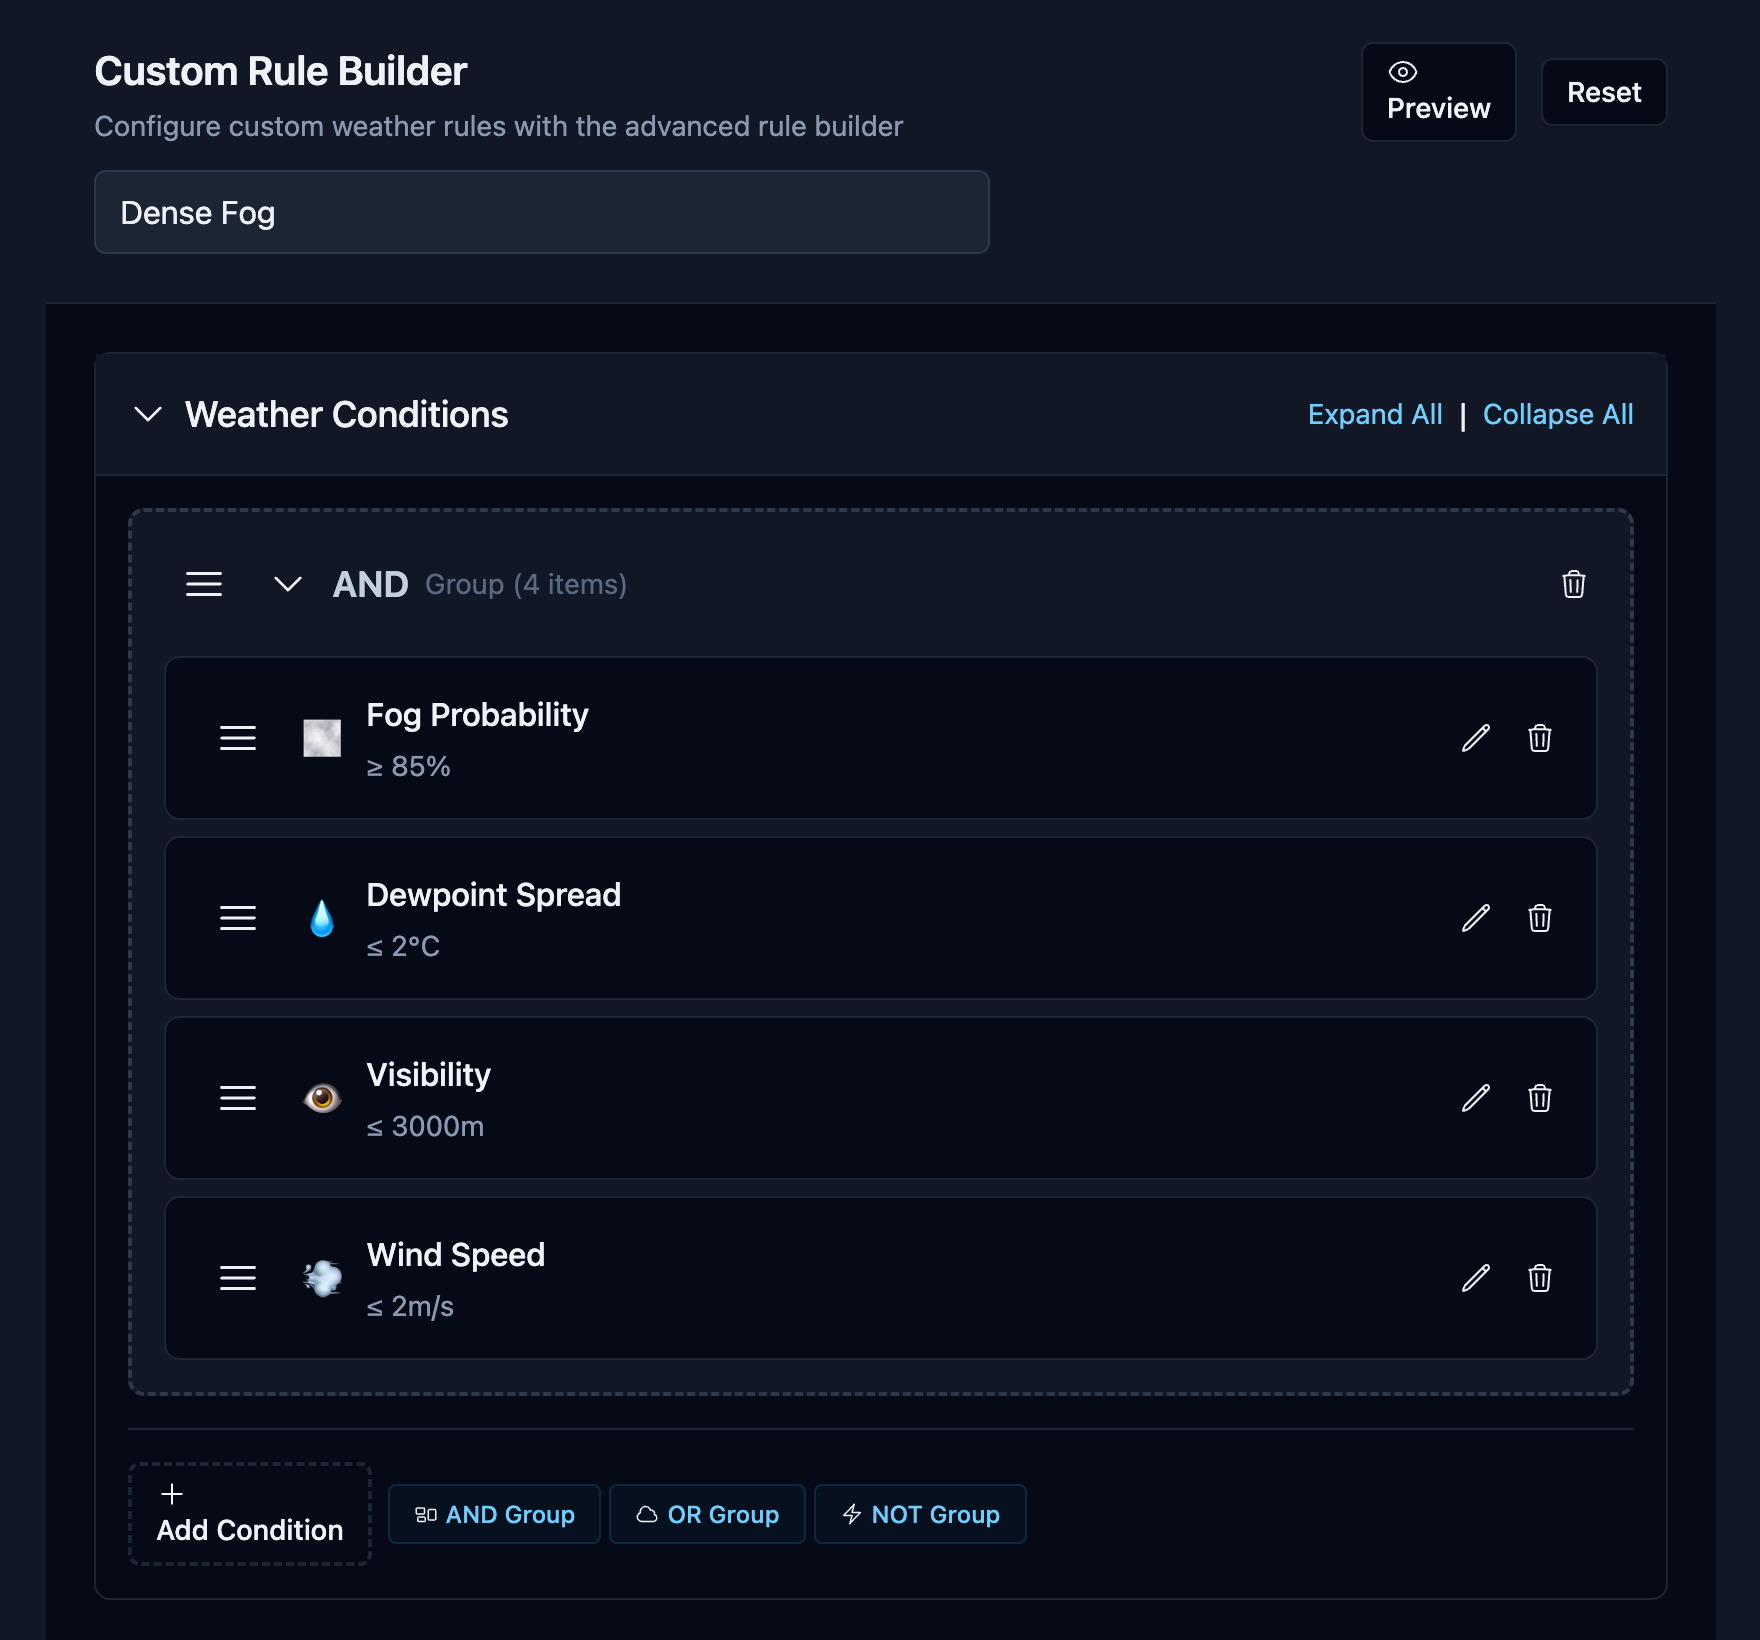This screenshot has width=1760, height=1640.
Task: Click Collapse All in Weather Conditions
Action: [x=1557, y=414]
